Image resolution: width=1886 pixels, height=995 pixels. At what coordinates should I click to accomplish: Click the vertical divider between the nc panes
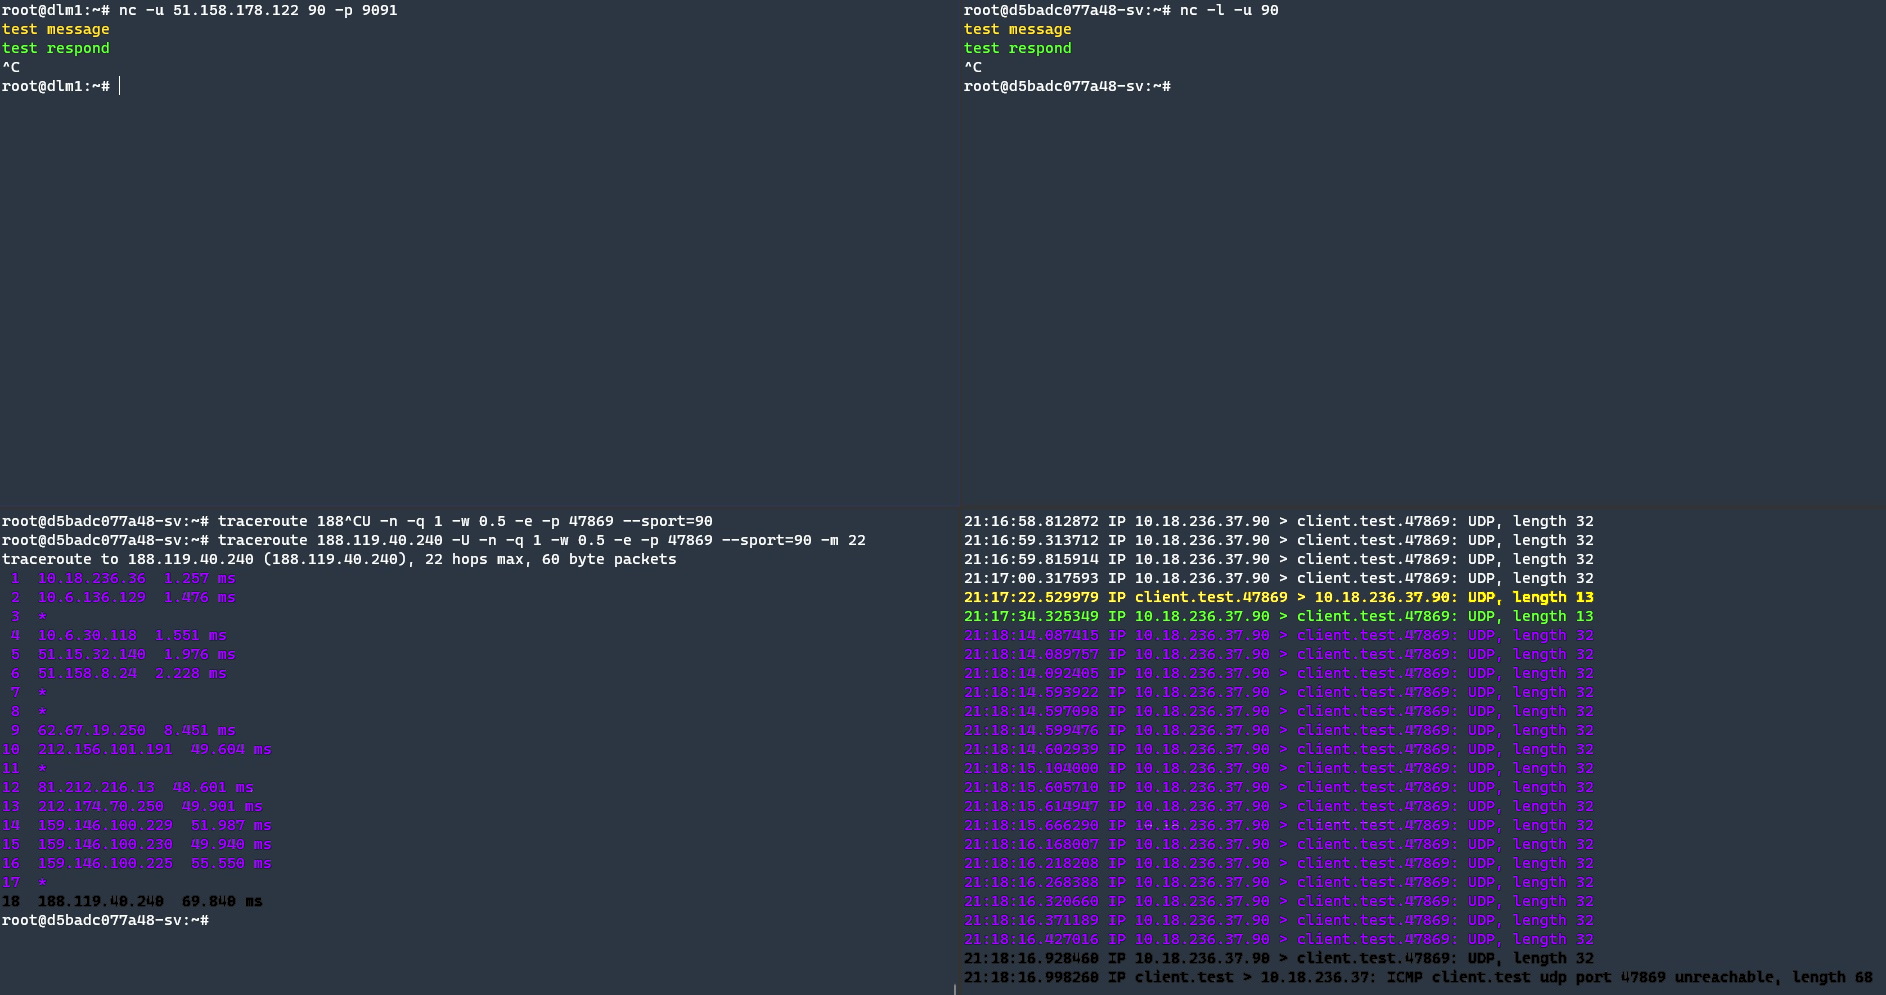[x=960, y=250]
